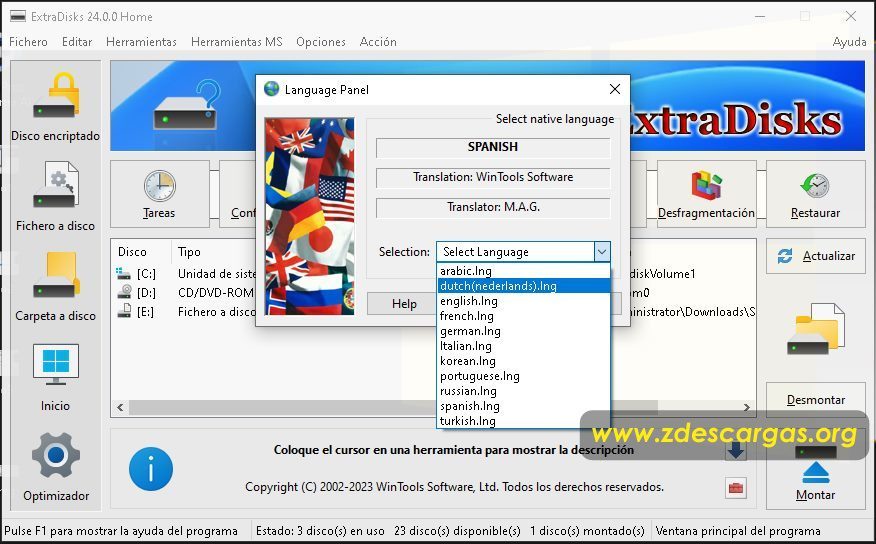
Task: Click the right scroll arrow of disk list
Action: pyautogui.click(x=746, y=408)
